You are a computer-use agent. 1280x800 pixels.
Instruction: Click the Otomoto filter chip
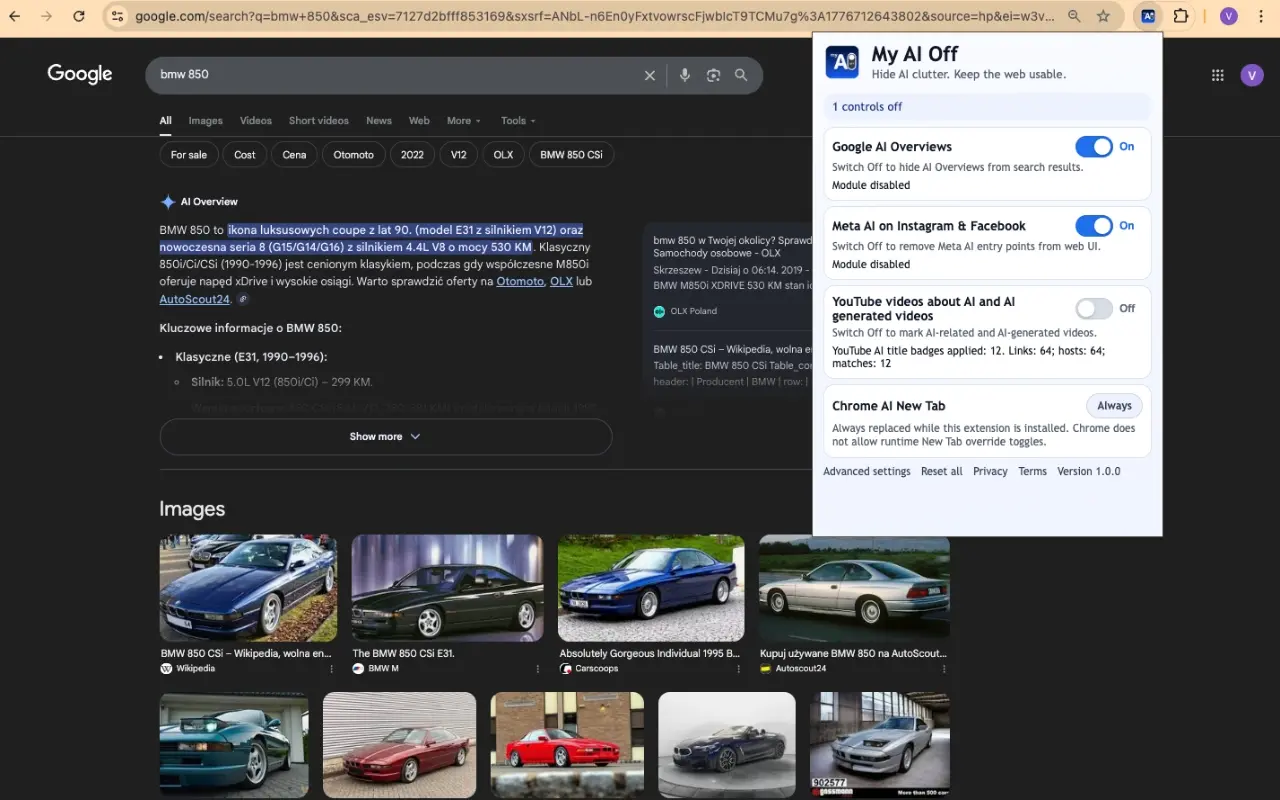pos(354,155)
